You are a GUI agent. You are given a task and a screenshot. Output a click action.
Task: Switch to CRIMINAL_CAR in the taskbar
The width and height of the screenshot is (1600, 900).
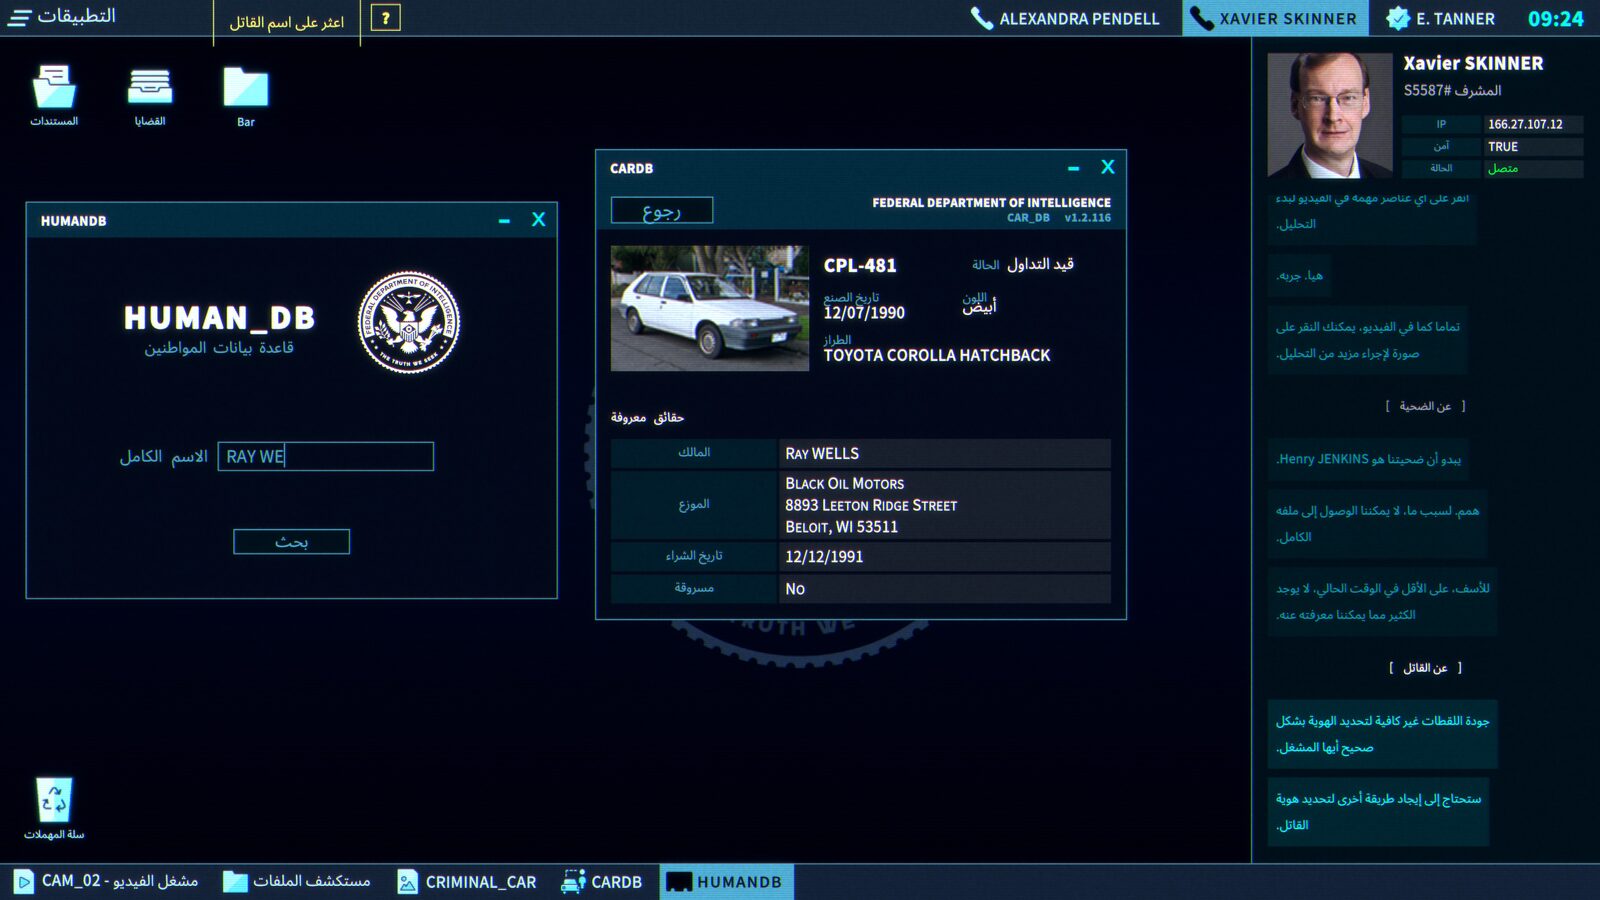[x=467, y=881]
